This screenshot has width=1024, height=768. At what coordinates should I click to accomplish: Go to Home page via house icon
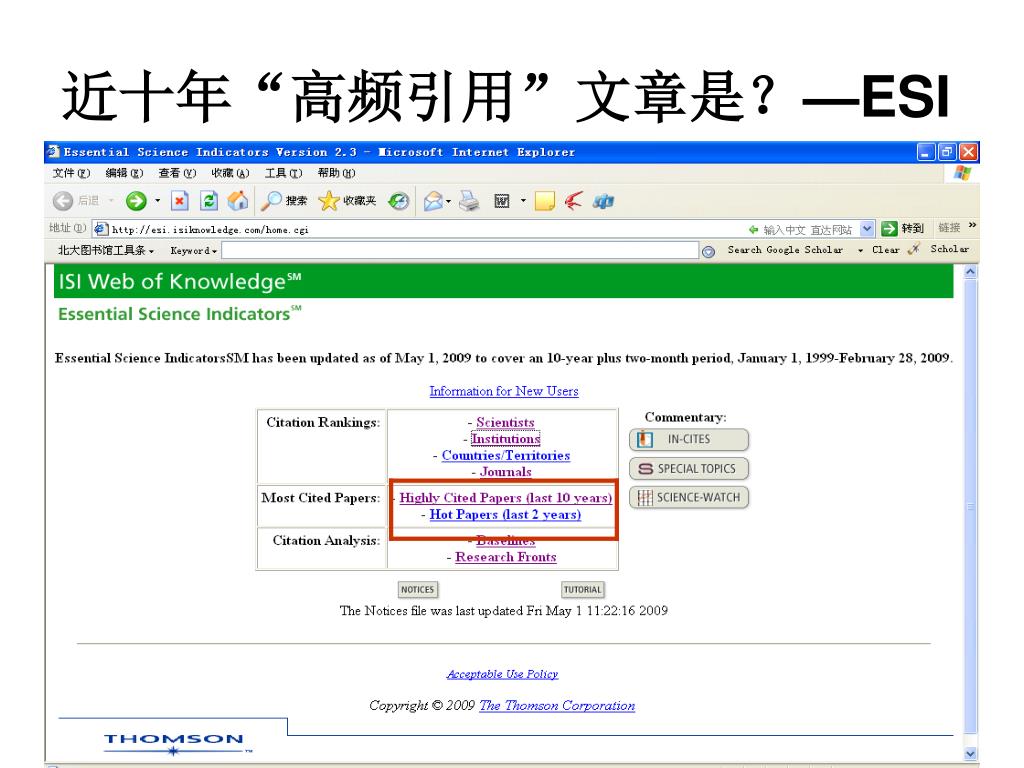click(238, 201)
